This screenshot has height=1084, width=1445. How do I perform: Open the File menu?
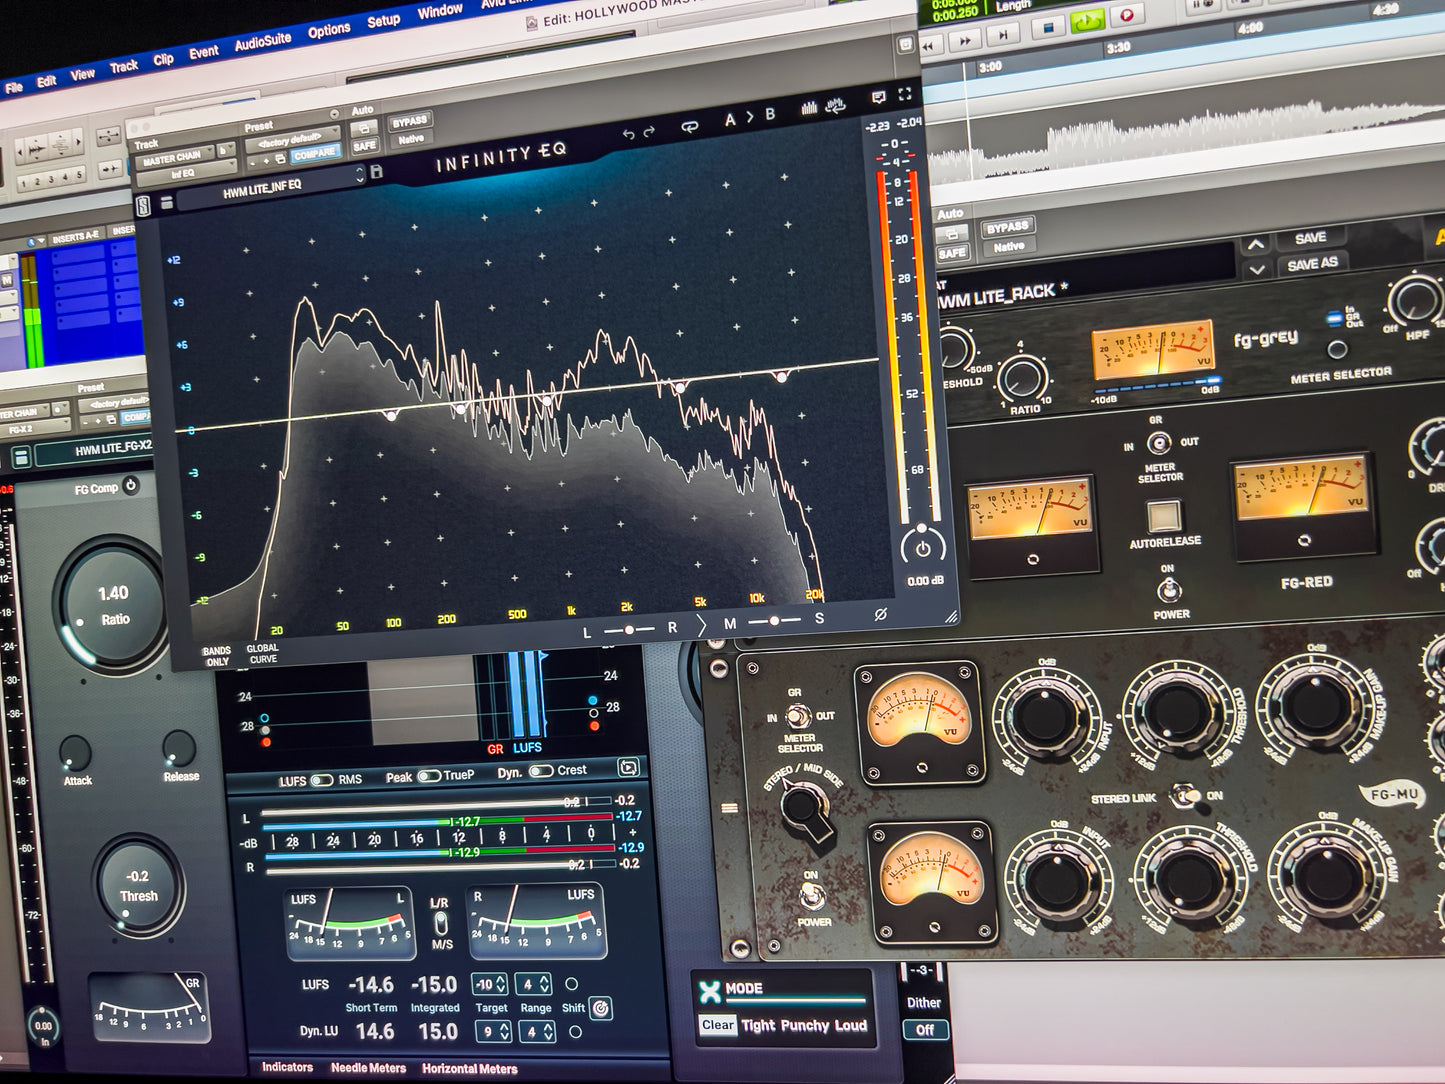tap(13, 87)
